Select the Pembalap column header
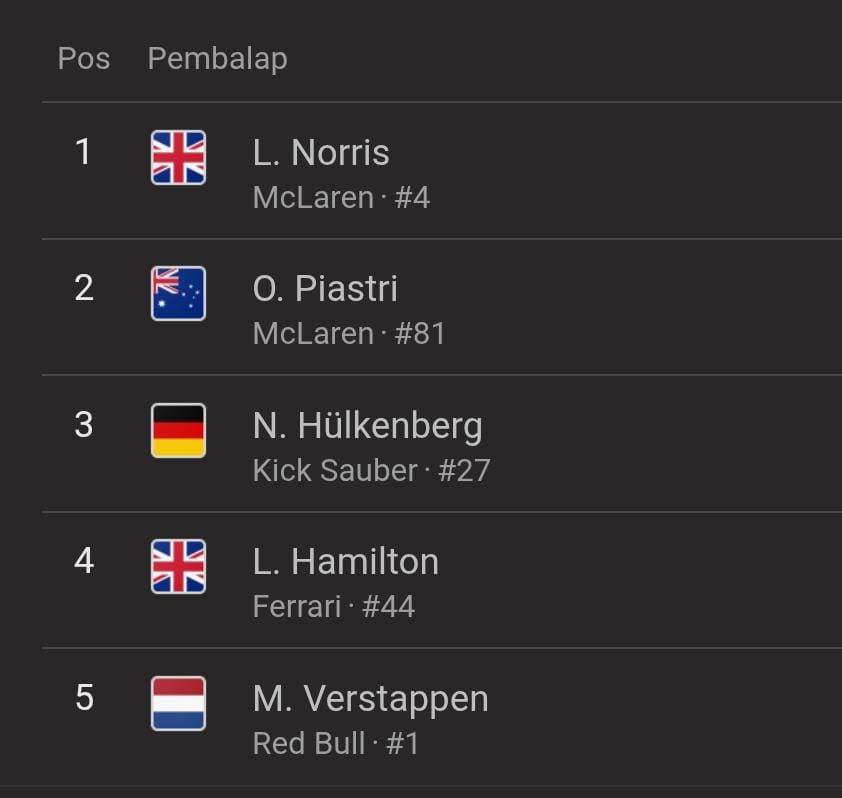The width and height of the screenshot is (842, 798). click(x=217, y=59)
